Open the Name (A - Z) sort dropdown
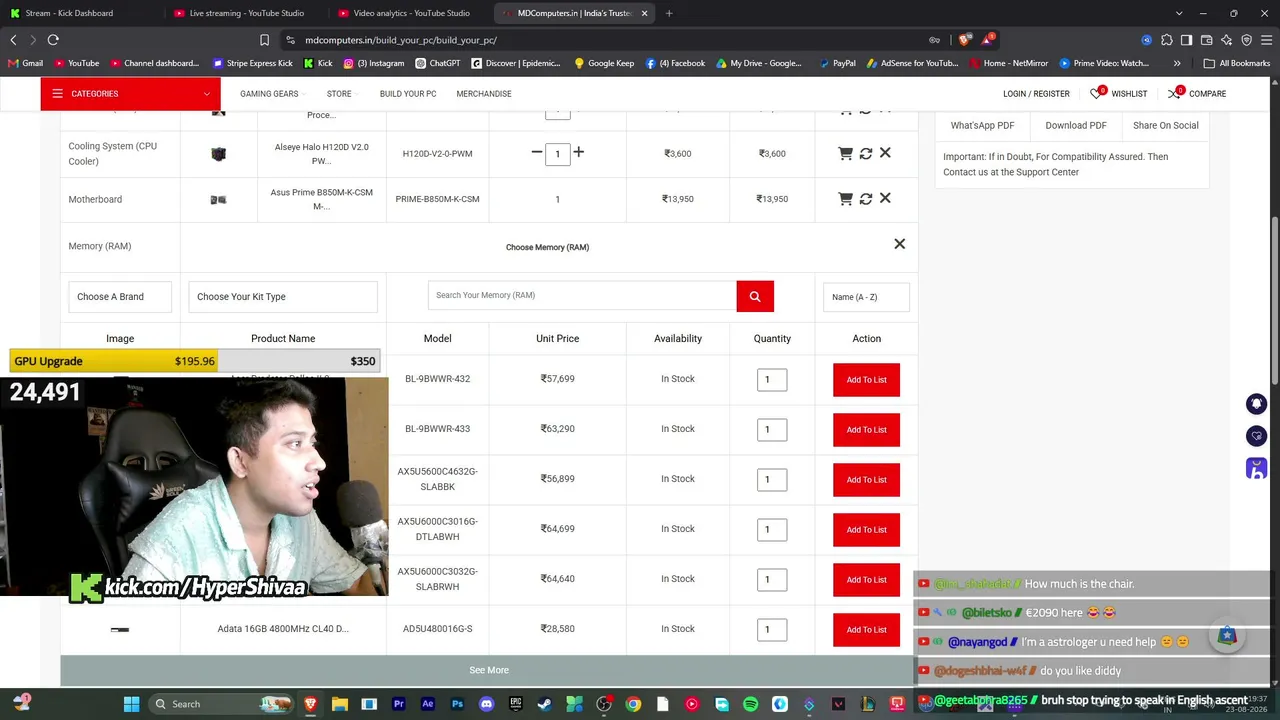 point(866,297)
